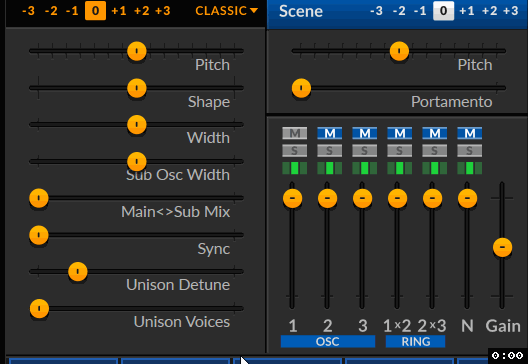The image size is (528, 364).
Task: Toggle mute for ring mod 2×3
Action: (x=435, y=133)
